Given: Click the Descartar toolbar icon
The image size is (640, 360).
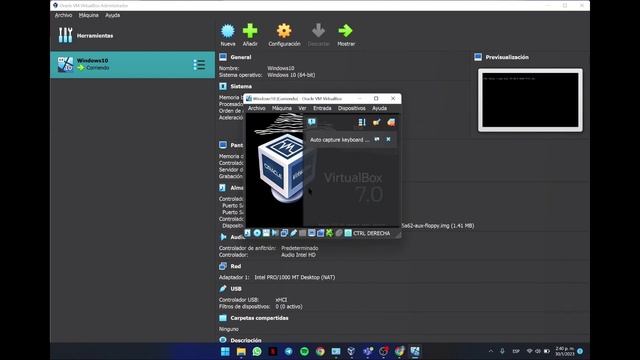Looking at the screenshot, I should [318, 35].
